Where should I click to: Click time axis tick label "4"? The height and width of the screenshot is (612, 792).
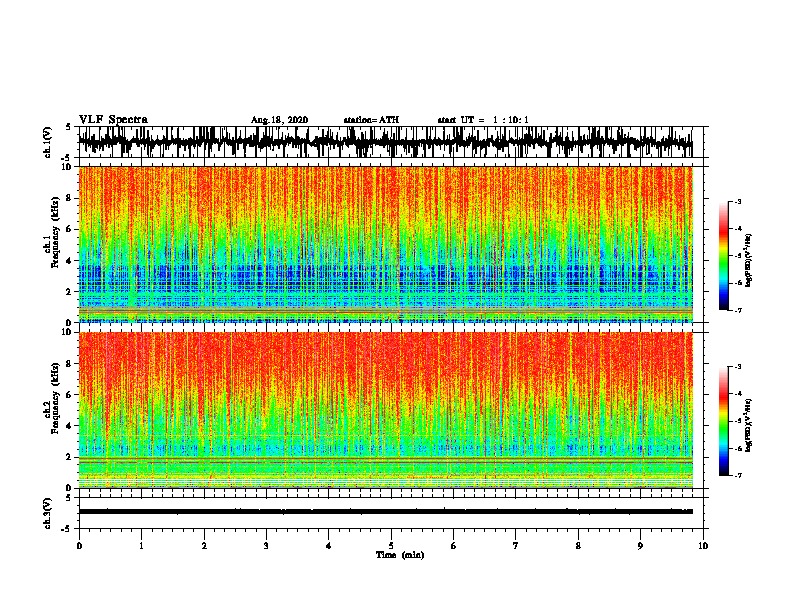pos(328,546)
